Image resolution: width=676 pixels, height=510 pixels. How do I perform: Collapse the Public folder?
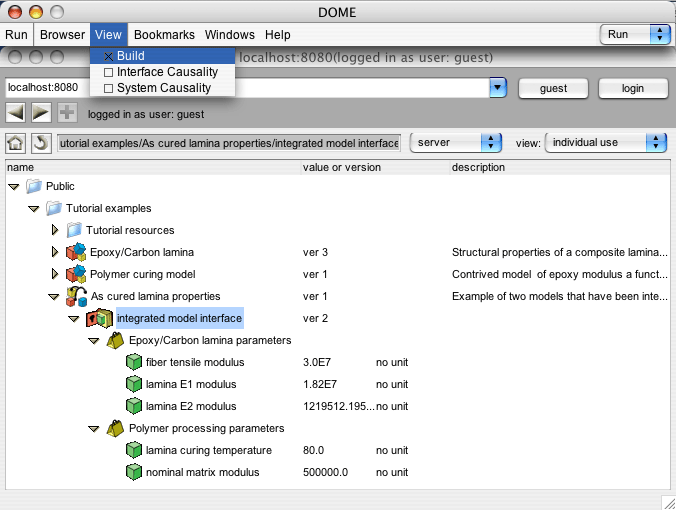pos(14,187)
